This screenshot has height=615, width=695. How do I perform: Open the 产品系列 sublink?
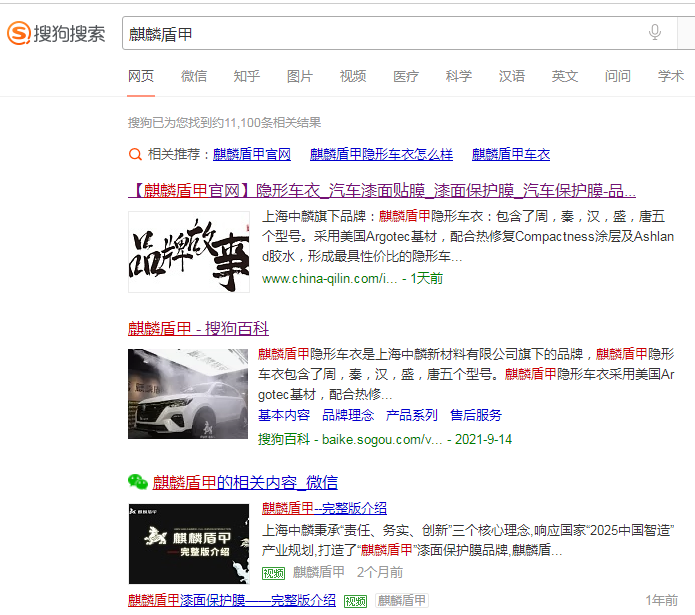[x=411, y=415]
